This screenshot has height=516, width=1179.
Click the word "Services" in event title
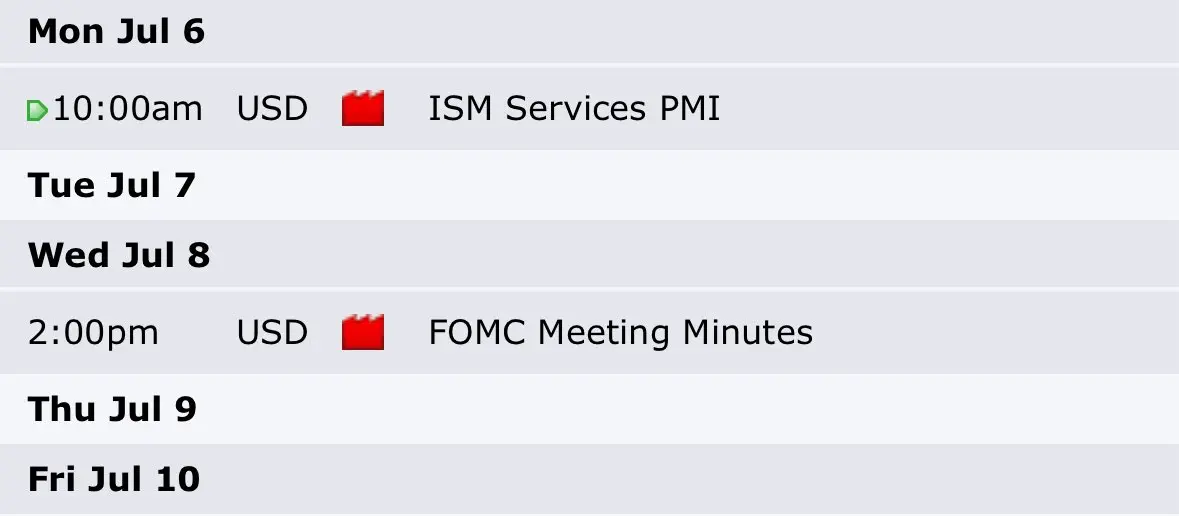[576, 108]
